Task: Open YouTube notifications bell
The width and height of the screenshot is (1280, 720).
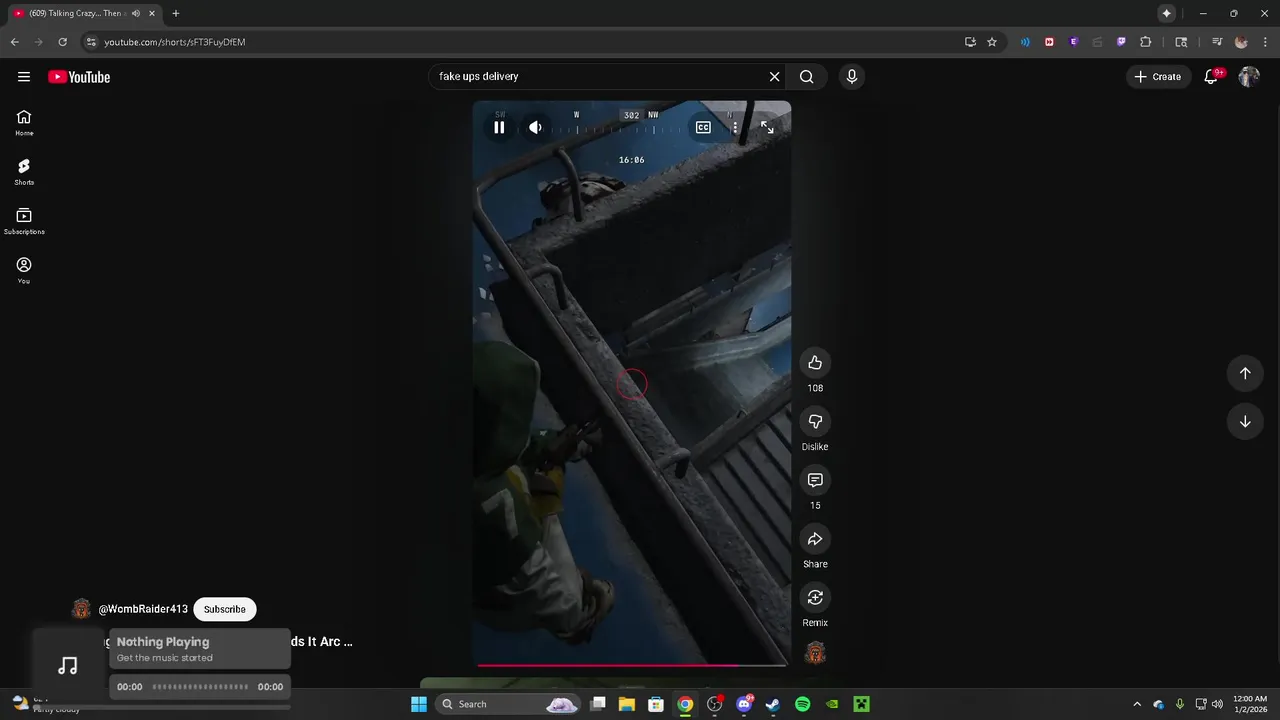Action: click(x=1211, y=76)
